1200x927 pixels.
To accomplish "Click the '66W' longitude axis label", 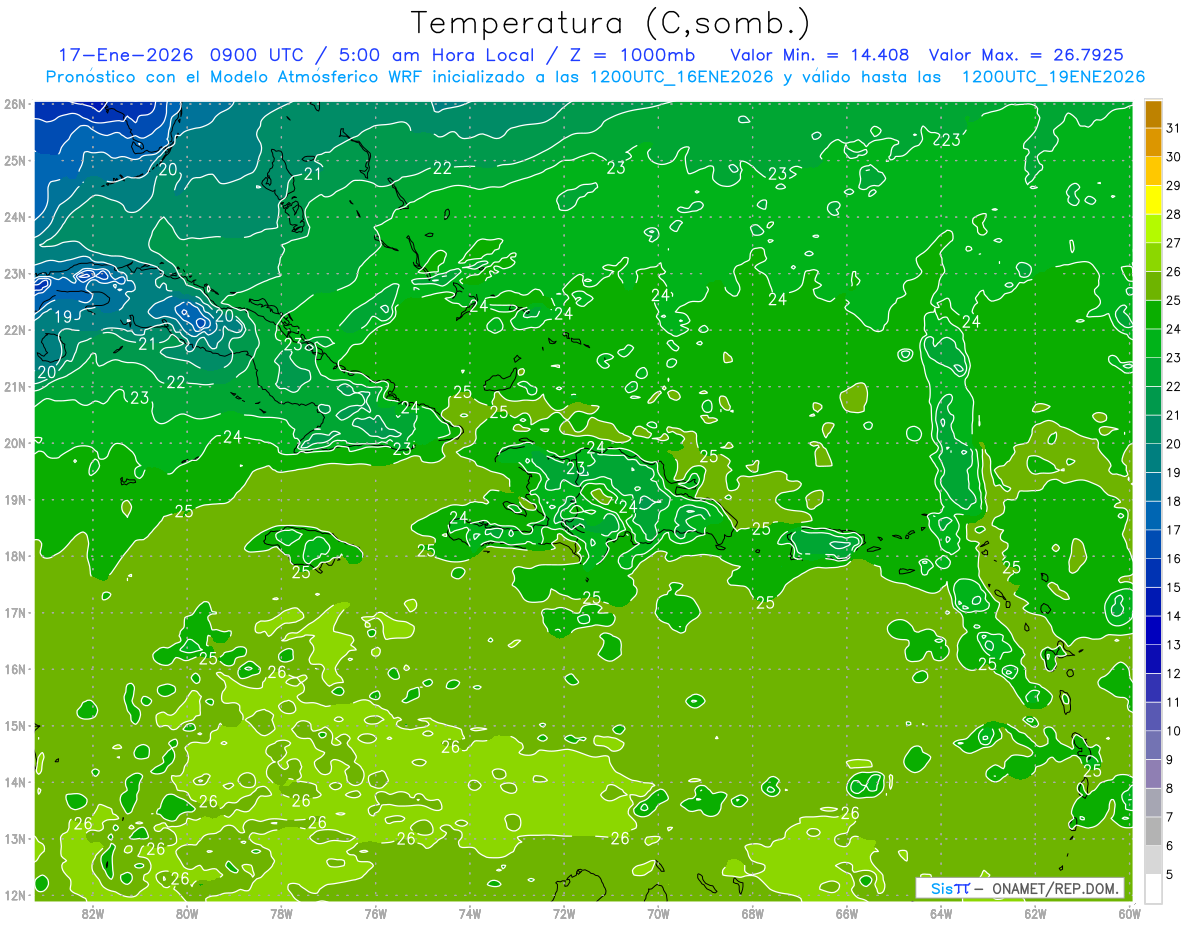I will coord(847,913).
